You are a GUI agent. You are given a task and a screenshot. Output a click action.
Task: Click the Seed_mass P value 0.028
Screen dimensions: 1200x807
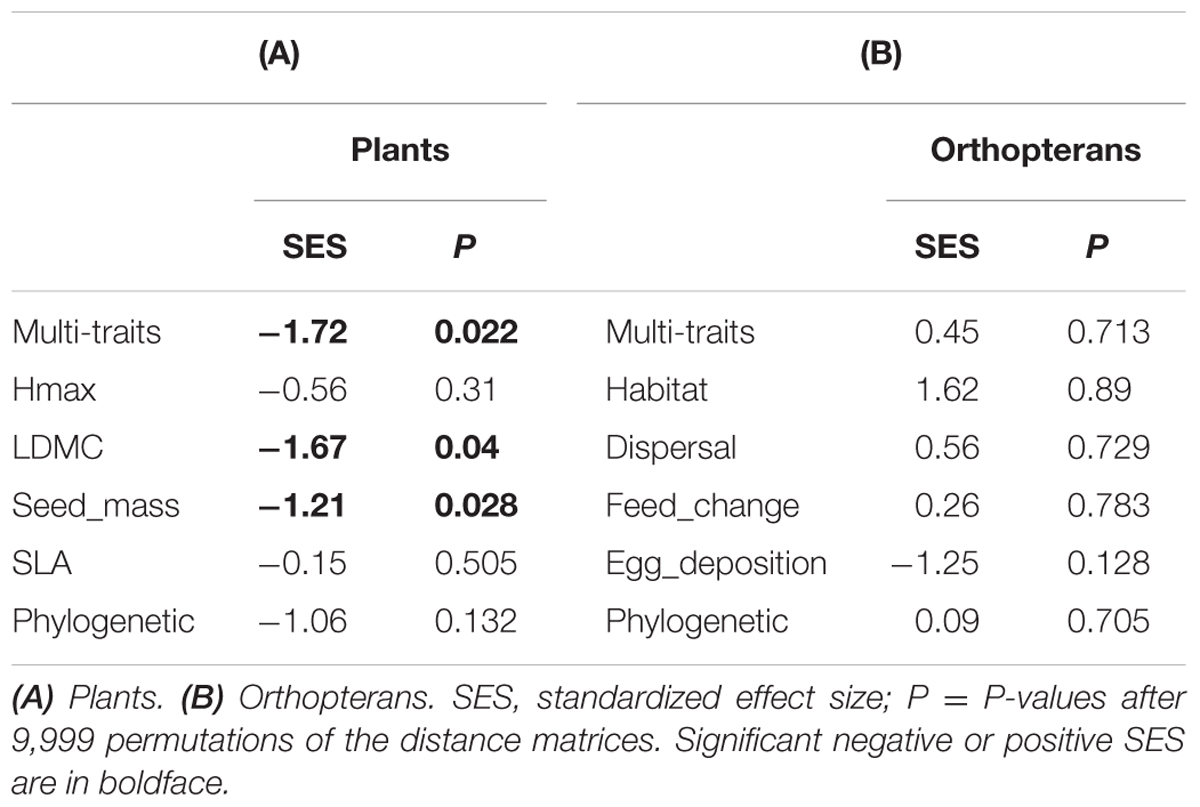click(476, 505)
